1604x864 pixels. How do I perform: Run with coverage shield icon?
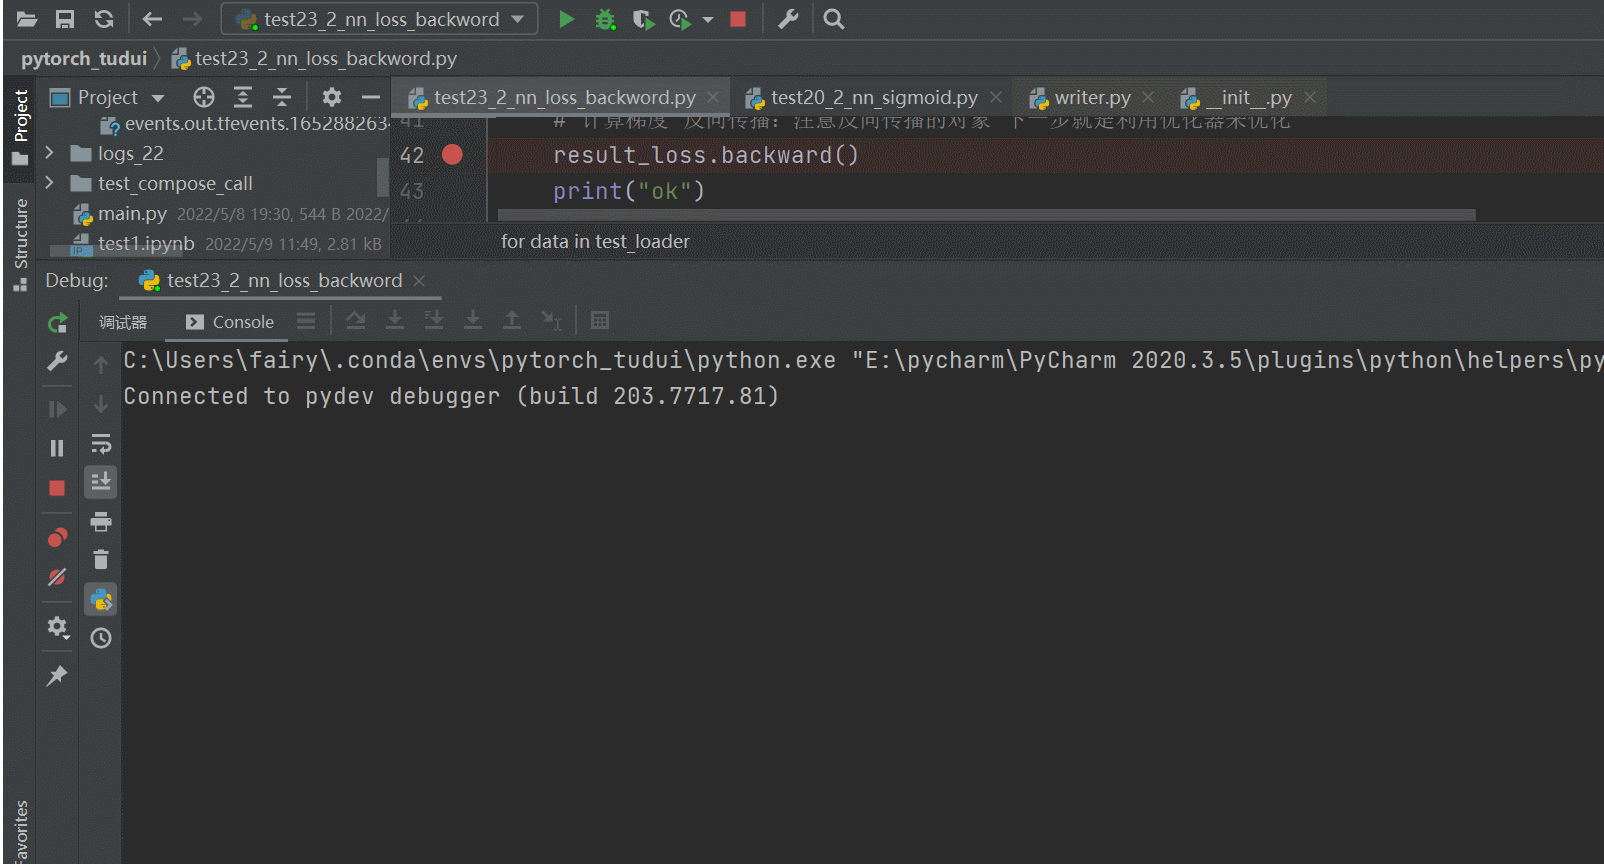(x=643, y=19)
